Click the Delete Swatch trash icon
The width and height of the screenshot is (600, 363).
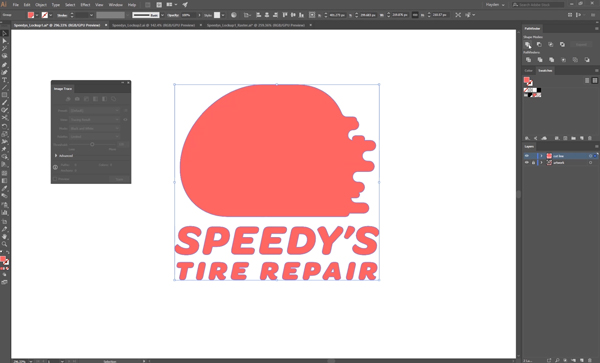click(590, 138)
